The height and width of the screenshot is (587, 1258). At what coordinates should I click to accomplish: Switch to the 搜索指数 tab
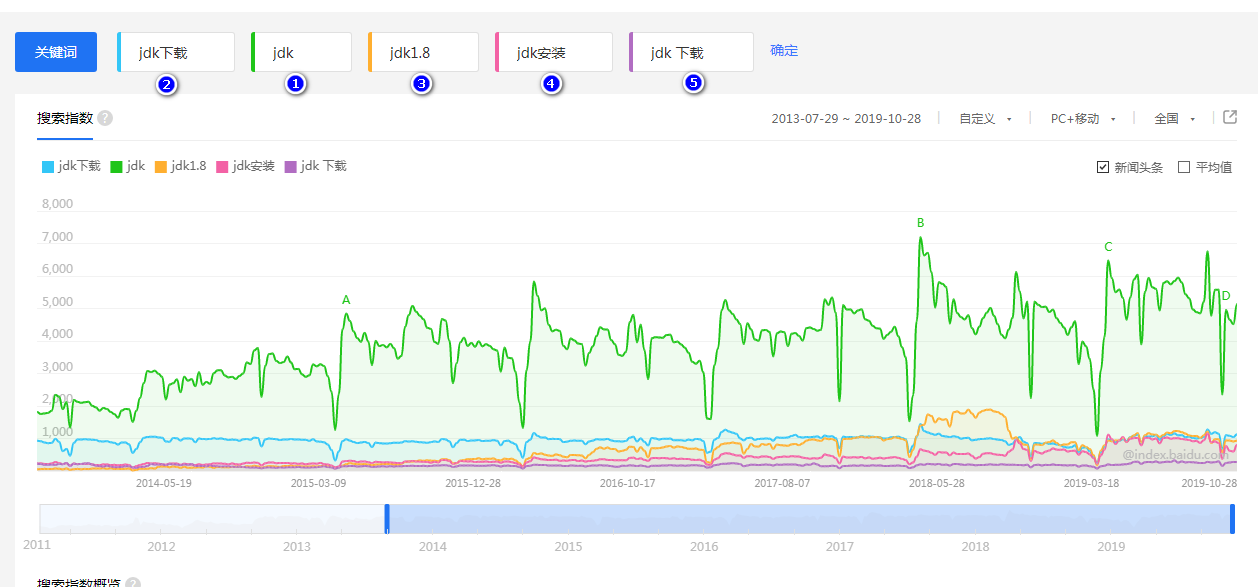point(61,117)
